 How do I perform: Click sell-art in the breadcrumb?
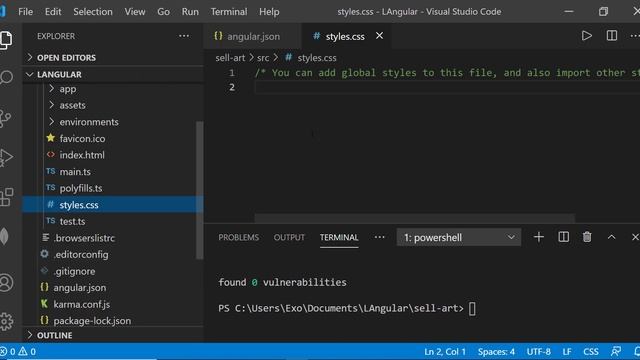[230, 58]
